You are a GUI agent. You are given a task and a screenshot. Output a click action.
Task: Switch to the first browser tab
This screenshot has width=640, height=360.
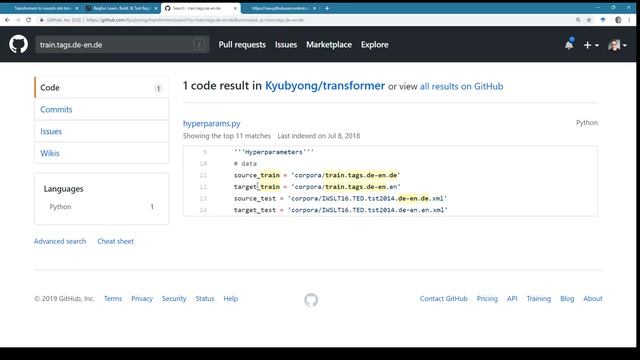click(42, 8)
